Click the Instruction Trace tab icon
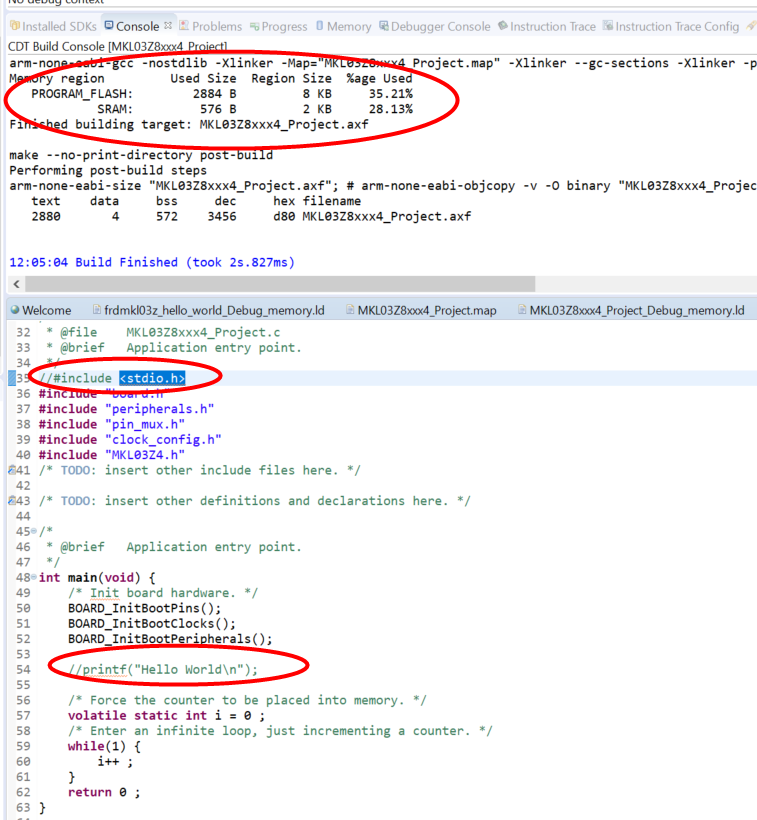Screen dimensions: 757x820 click(503, 26)
